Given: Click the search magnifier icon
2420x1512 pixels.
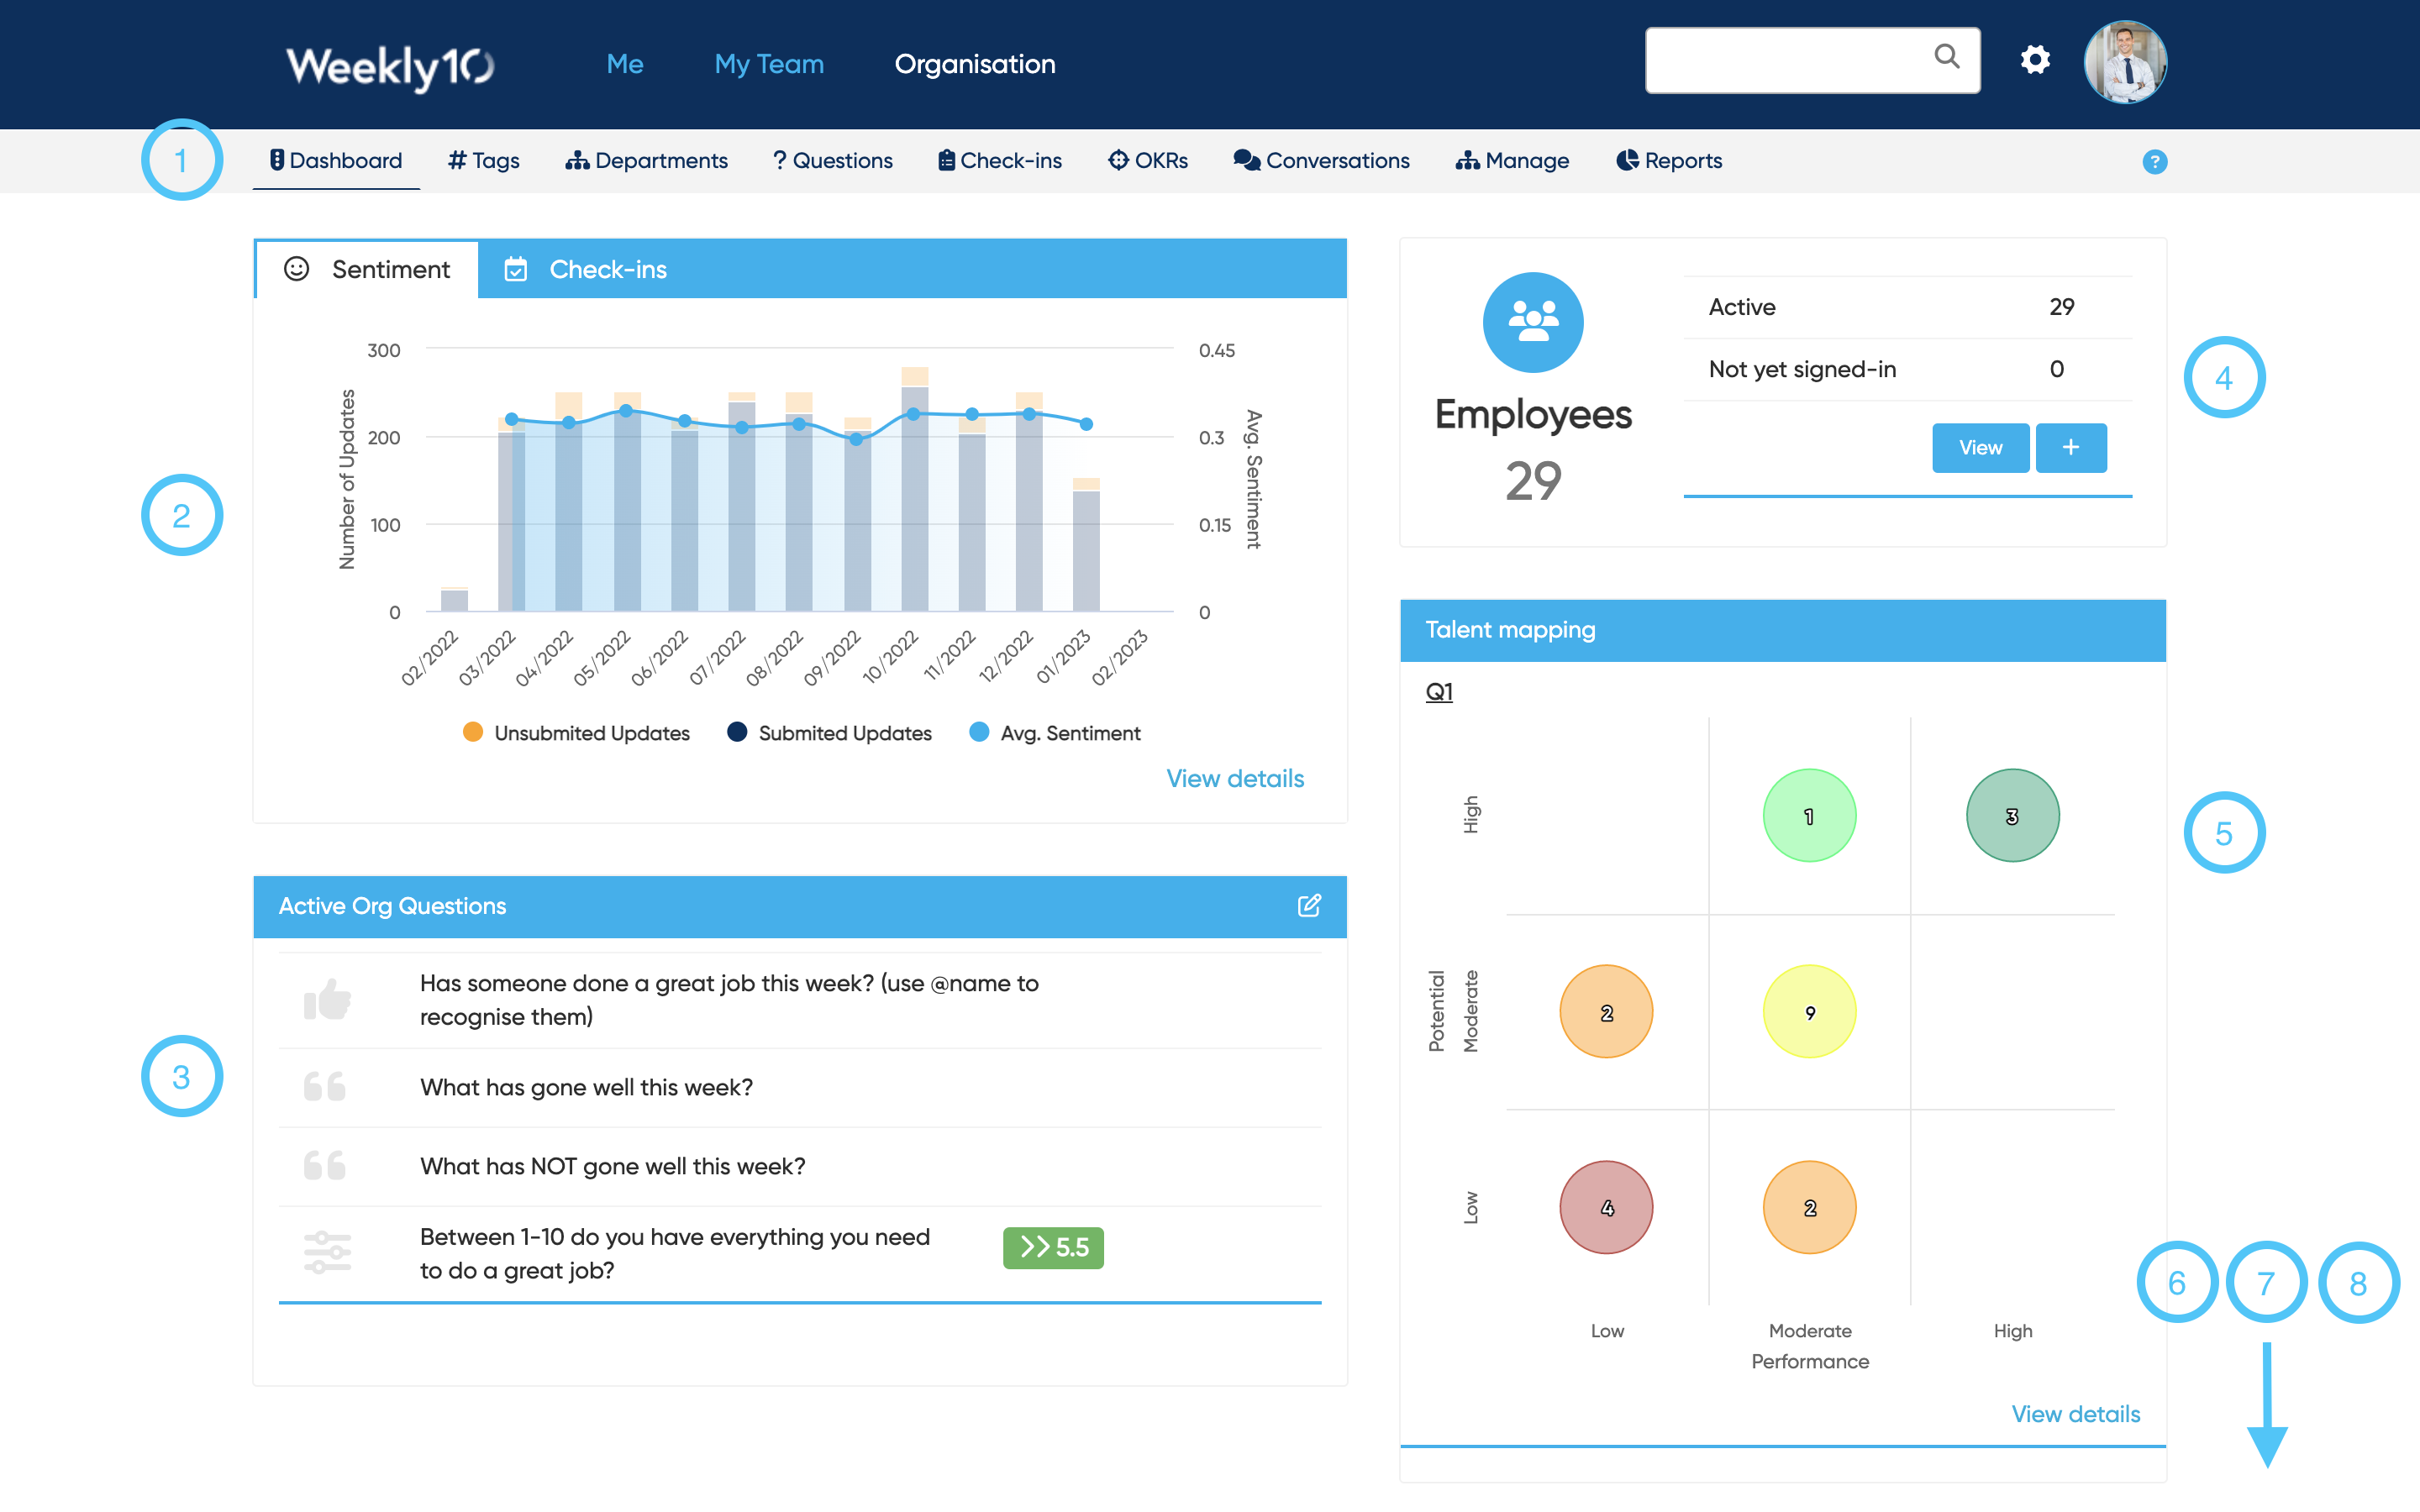Looking at the screenshot, I should (x=1946, y=56).
